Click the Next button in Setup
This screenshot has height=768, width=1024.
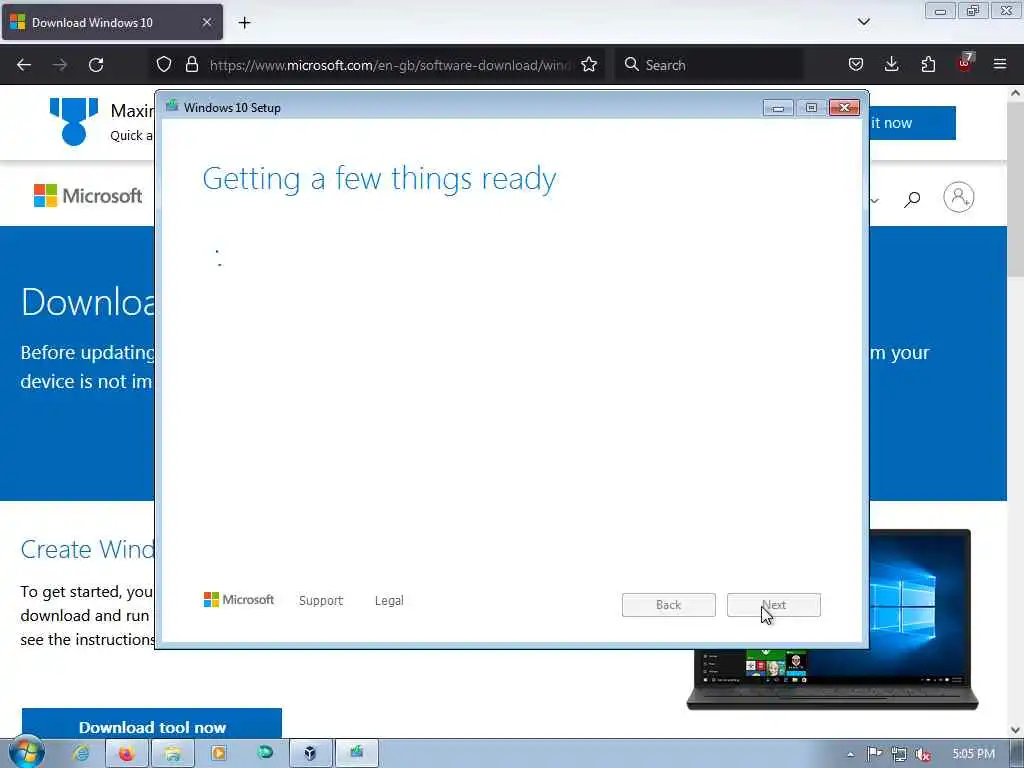click(x=774, y=605)
